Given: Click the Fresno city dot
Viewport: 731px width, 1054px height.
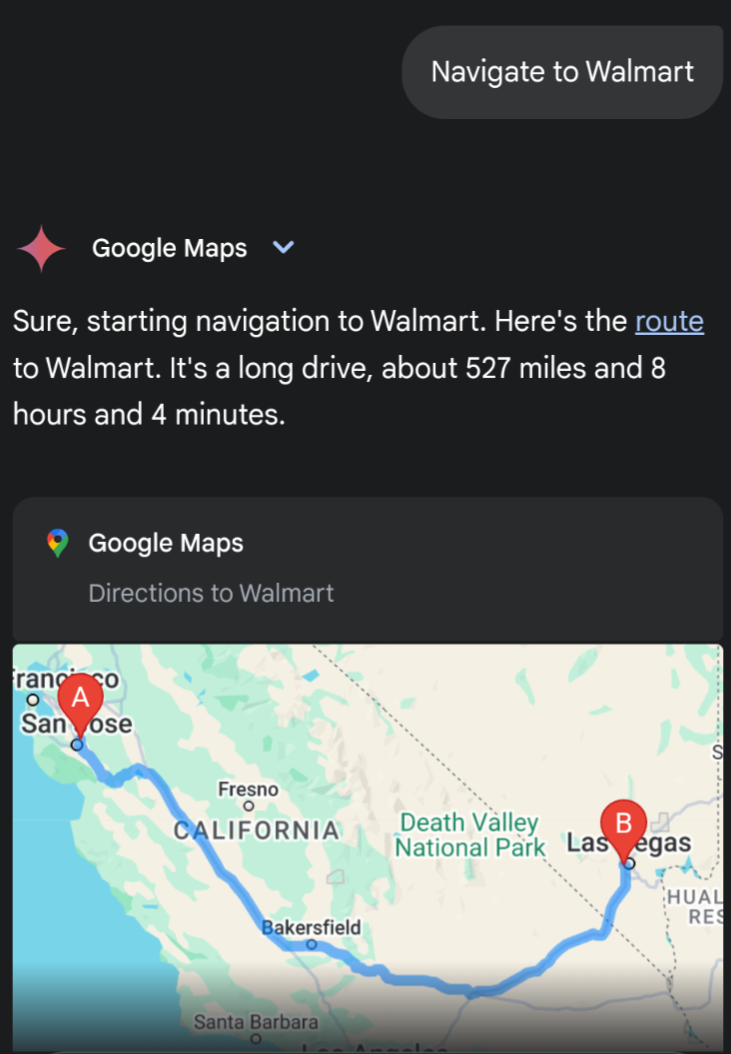Looking at the screenshot, I should 249,805.
